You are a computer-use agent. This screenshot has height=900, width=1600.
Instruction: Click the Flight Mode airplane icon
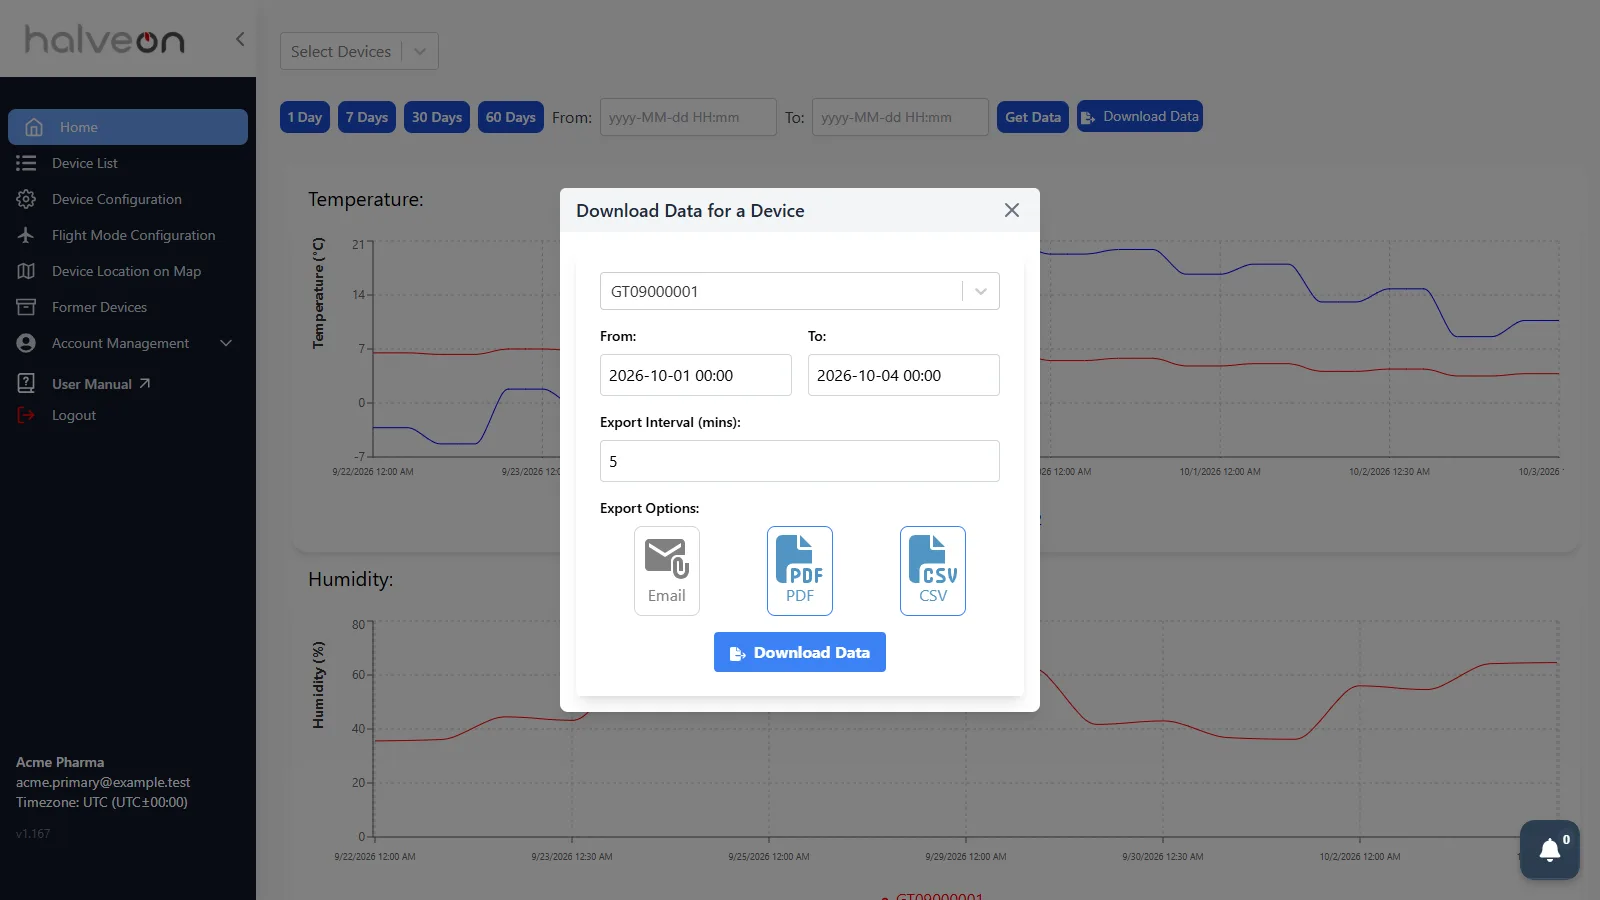click(x=26, y=235)
